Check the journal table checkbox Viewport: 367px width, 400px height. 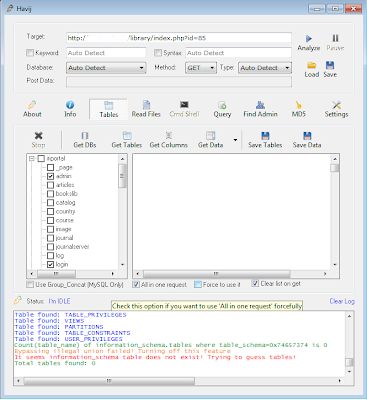pos(50,238)
